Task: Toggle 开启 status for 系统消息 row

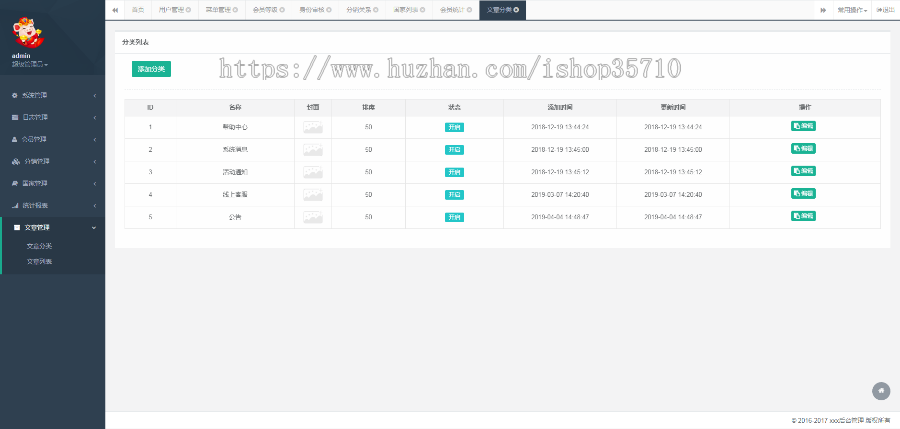Action: pos(454,150)
